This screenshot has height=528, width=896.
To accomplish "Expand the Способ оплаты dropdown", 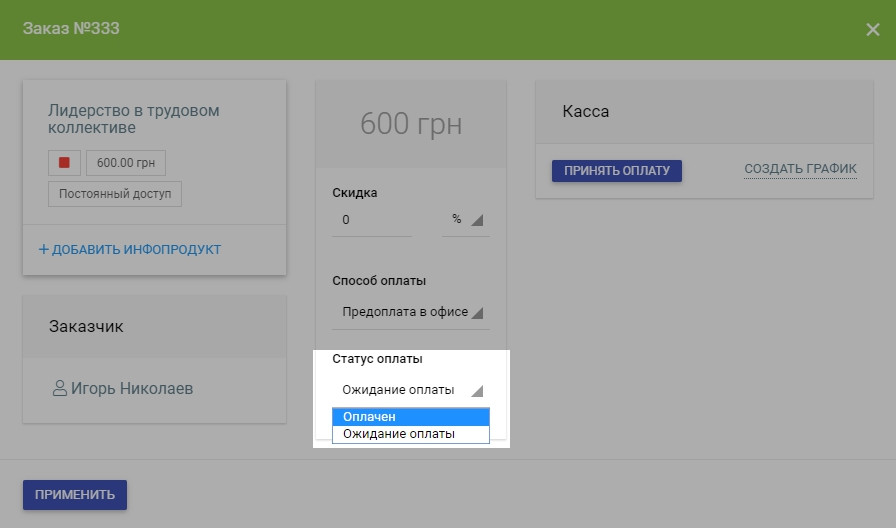I will 411,312.
